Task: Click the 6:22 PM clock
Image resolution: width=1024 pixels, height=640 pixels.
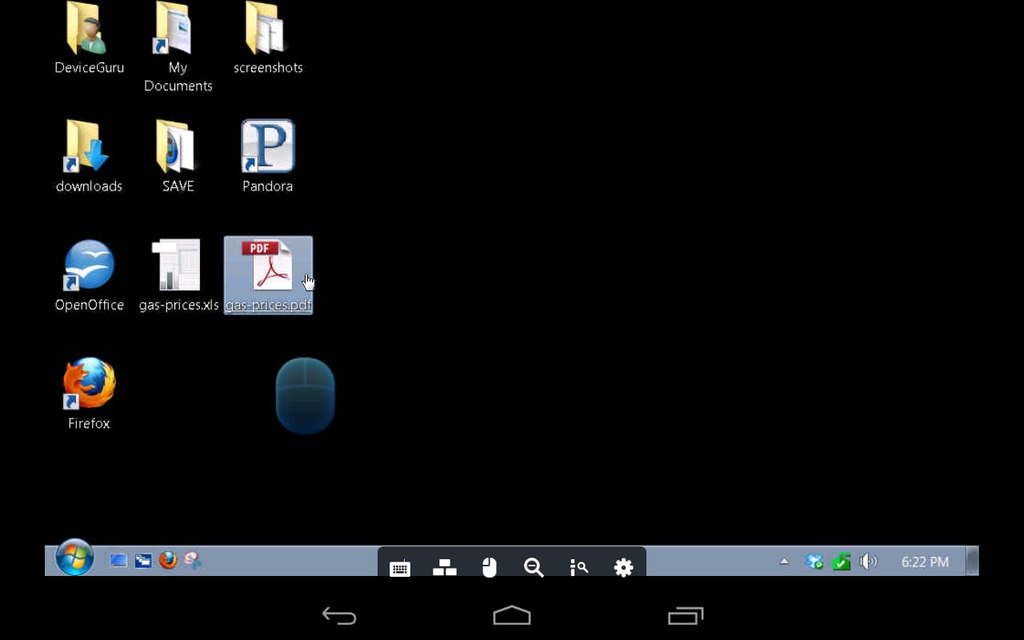Action: coord(925,562)
